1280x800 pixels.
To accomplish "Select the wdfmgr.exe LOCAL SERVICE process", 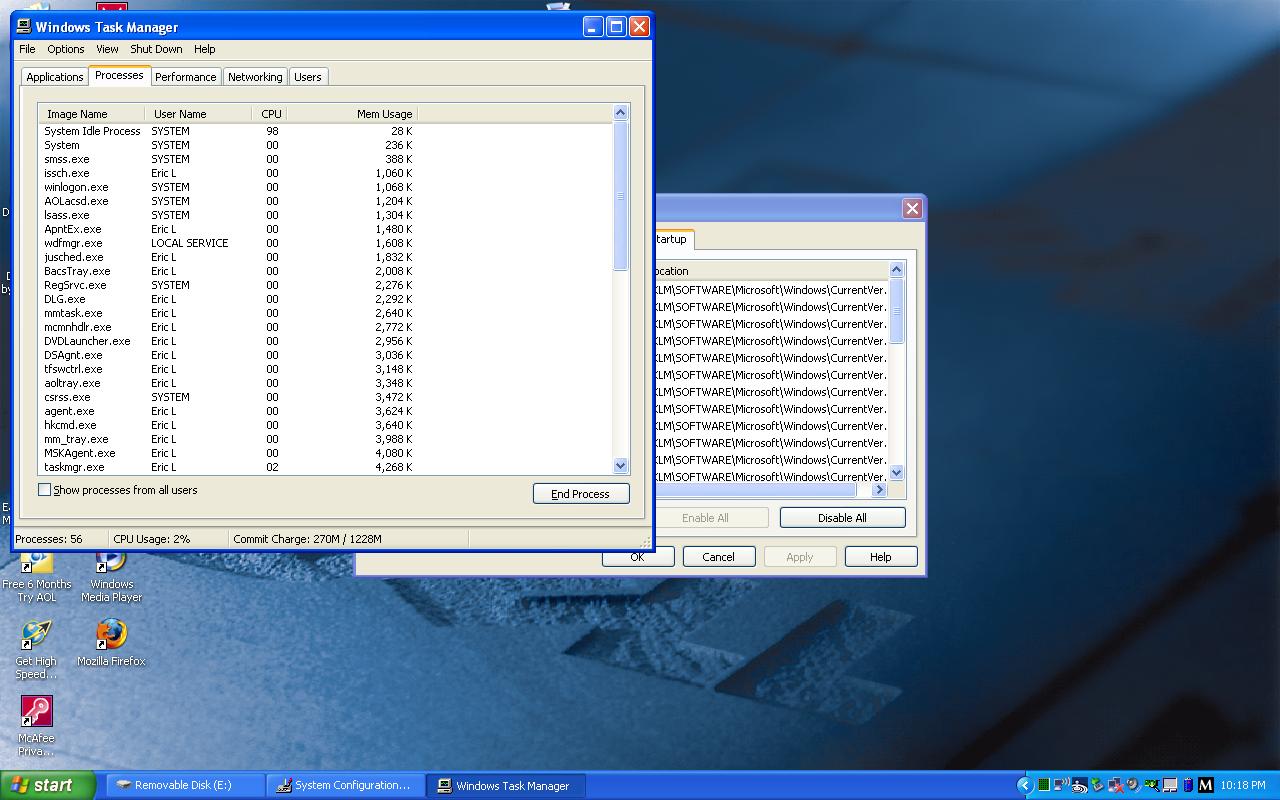I will (x=228, y=243).
